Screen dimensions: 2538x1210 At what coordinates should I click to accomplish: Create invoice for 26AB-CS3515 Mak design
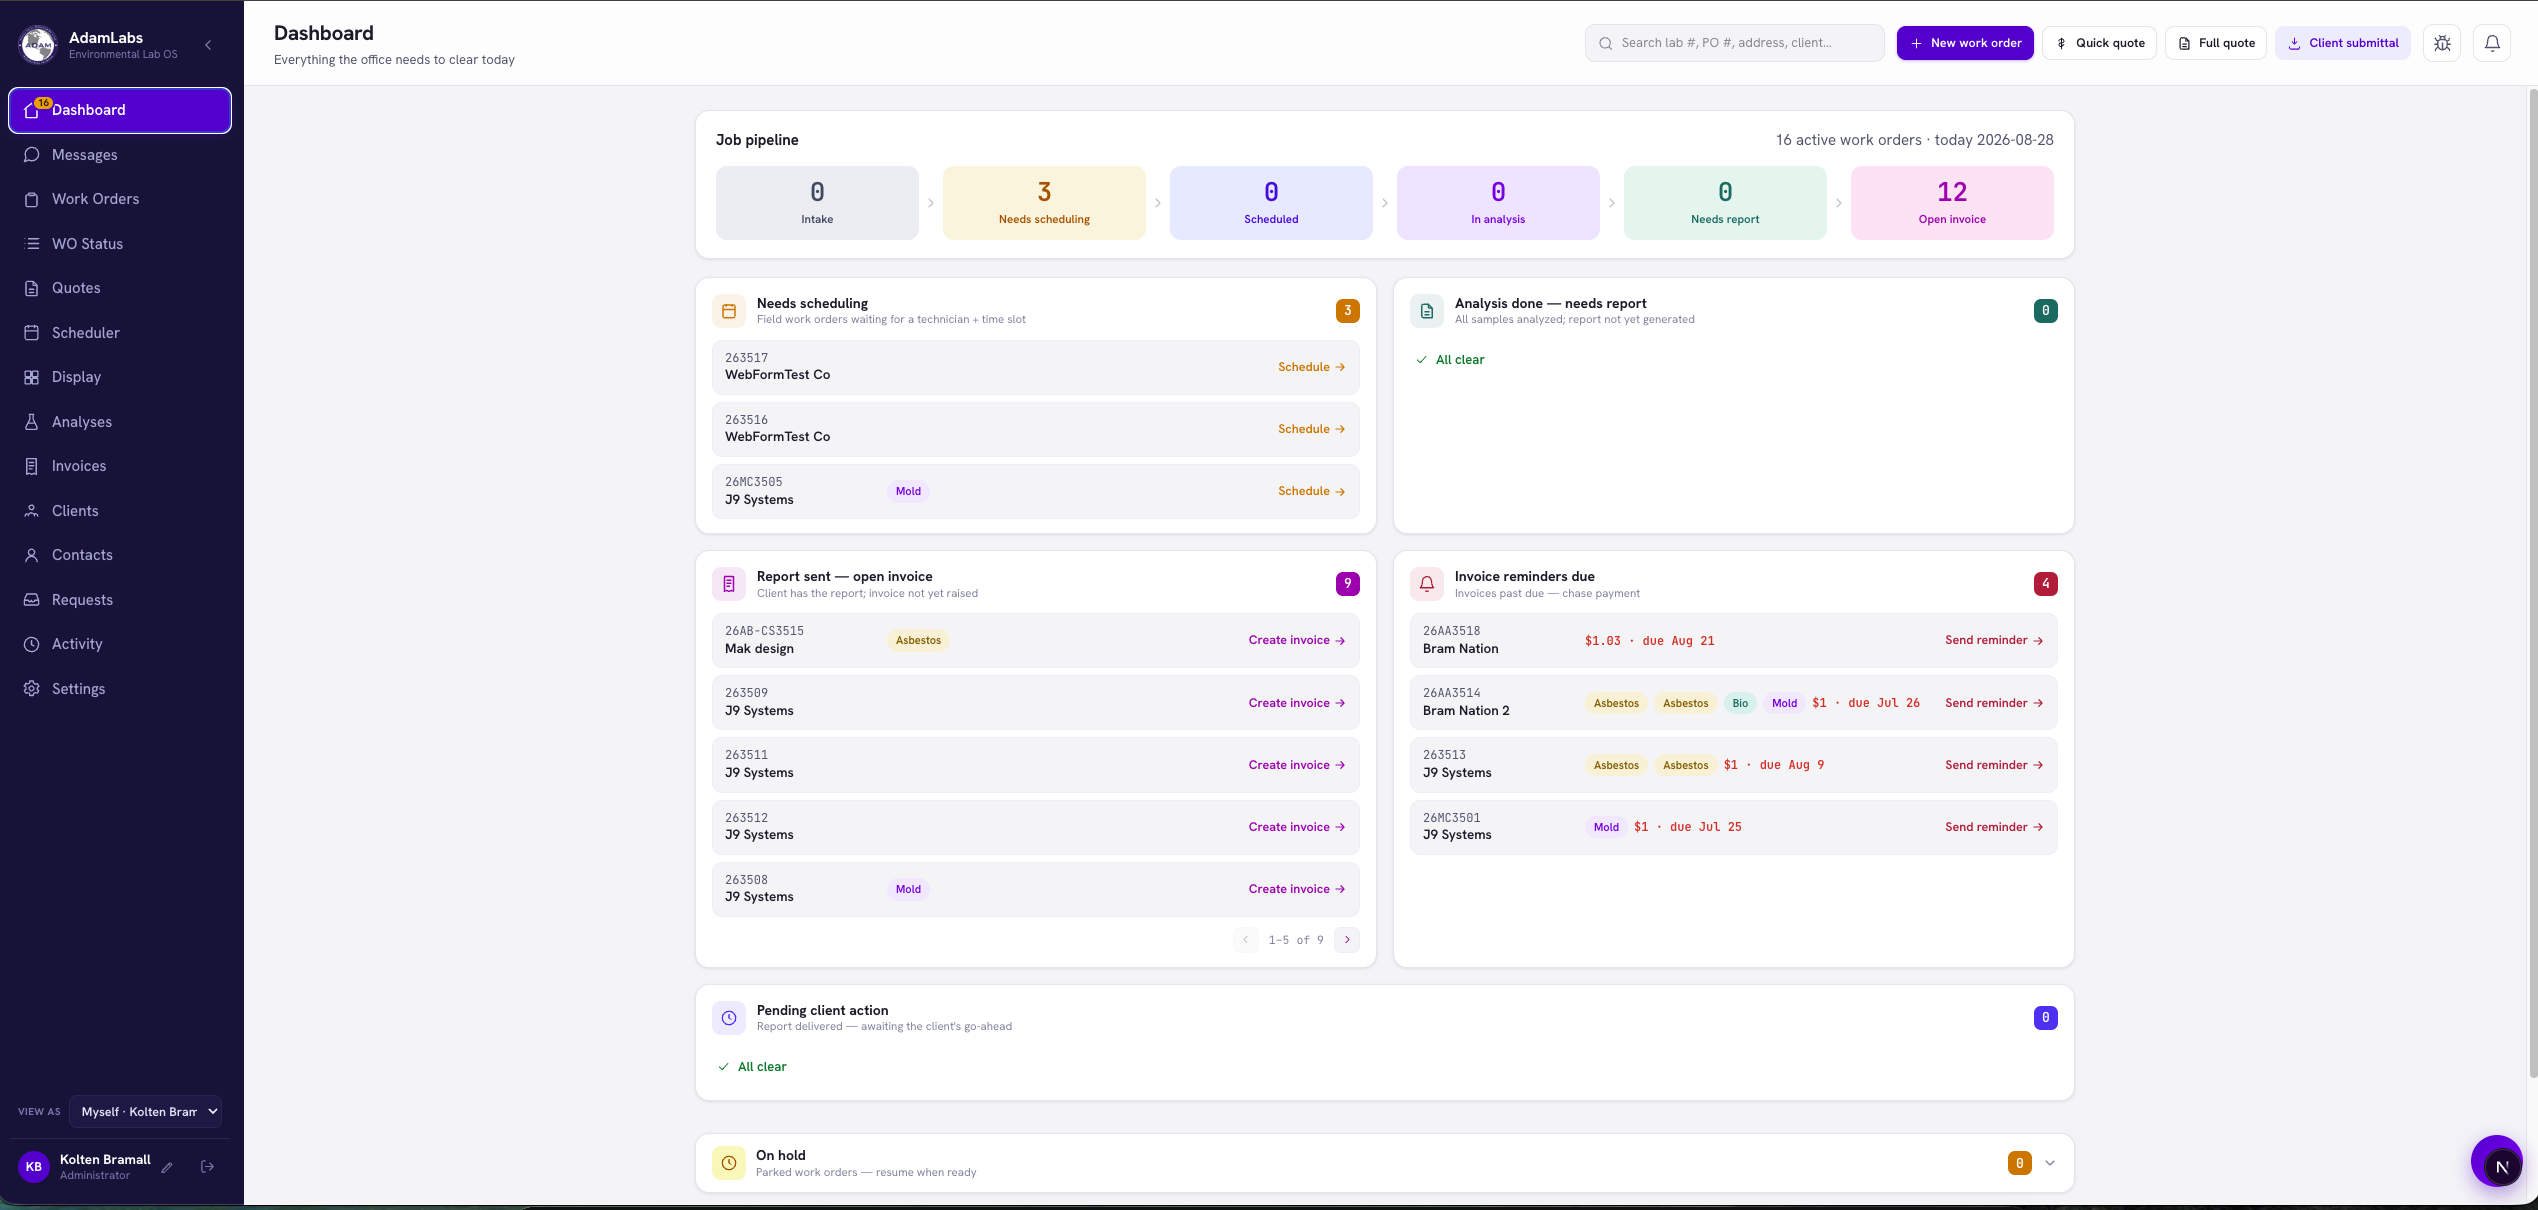pyautogui.click(x=1296, y=640)
